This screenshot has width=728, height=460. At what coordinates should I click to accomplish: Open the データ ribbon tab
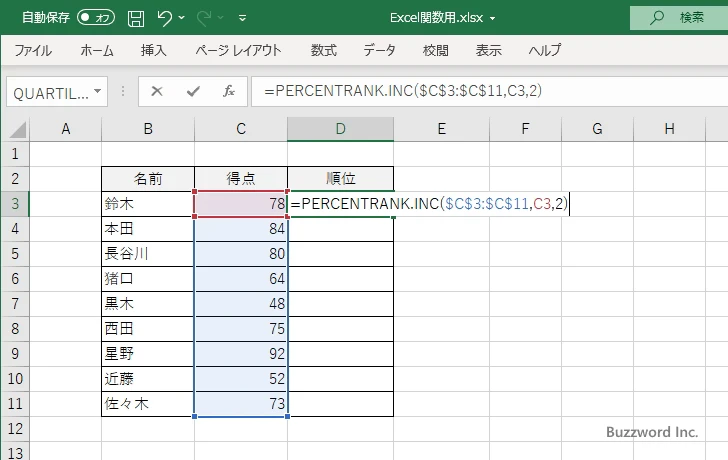[x=379, y=50]
